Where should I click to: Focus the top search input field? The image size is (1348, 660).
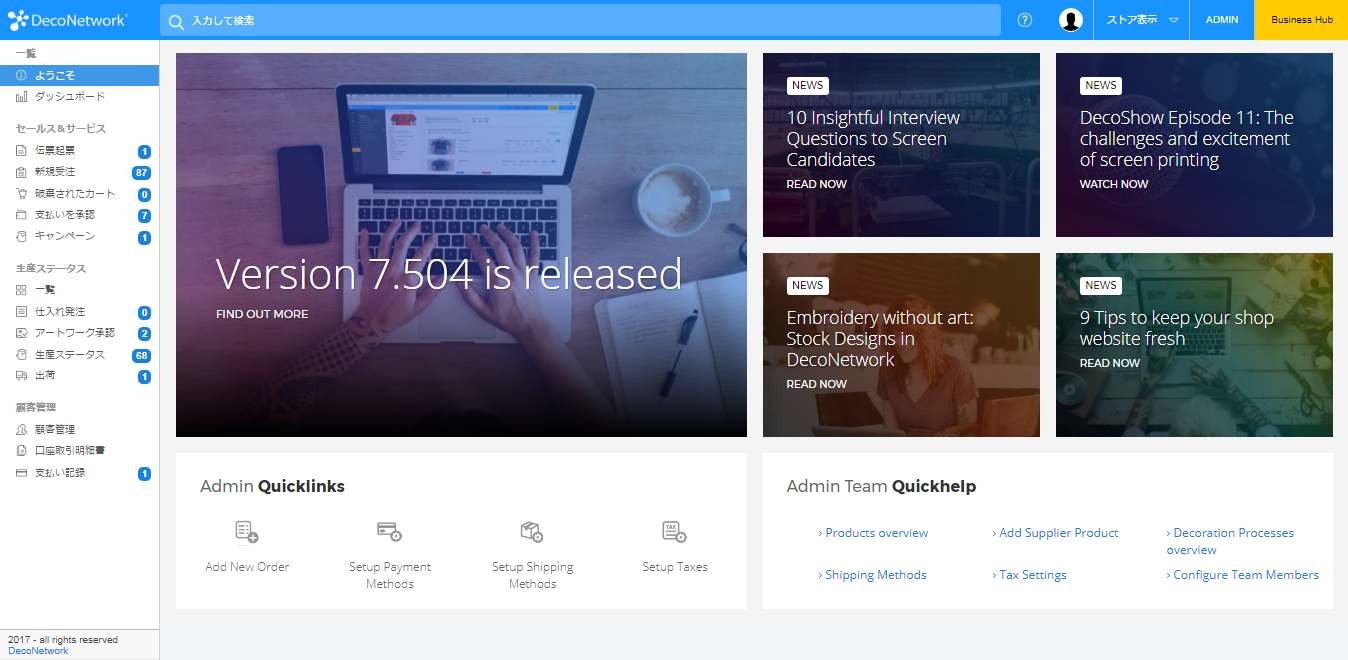tap(590, 20)
